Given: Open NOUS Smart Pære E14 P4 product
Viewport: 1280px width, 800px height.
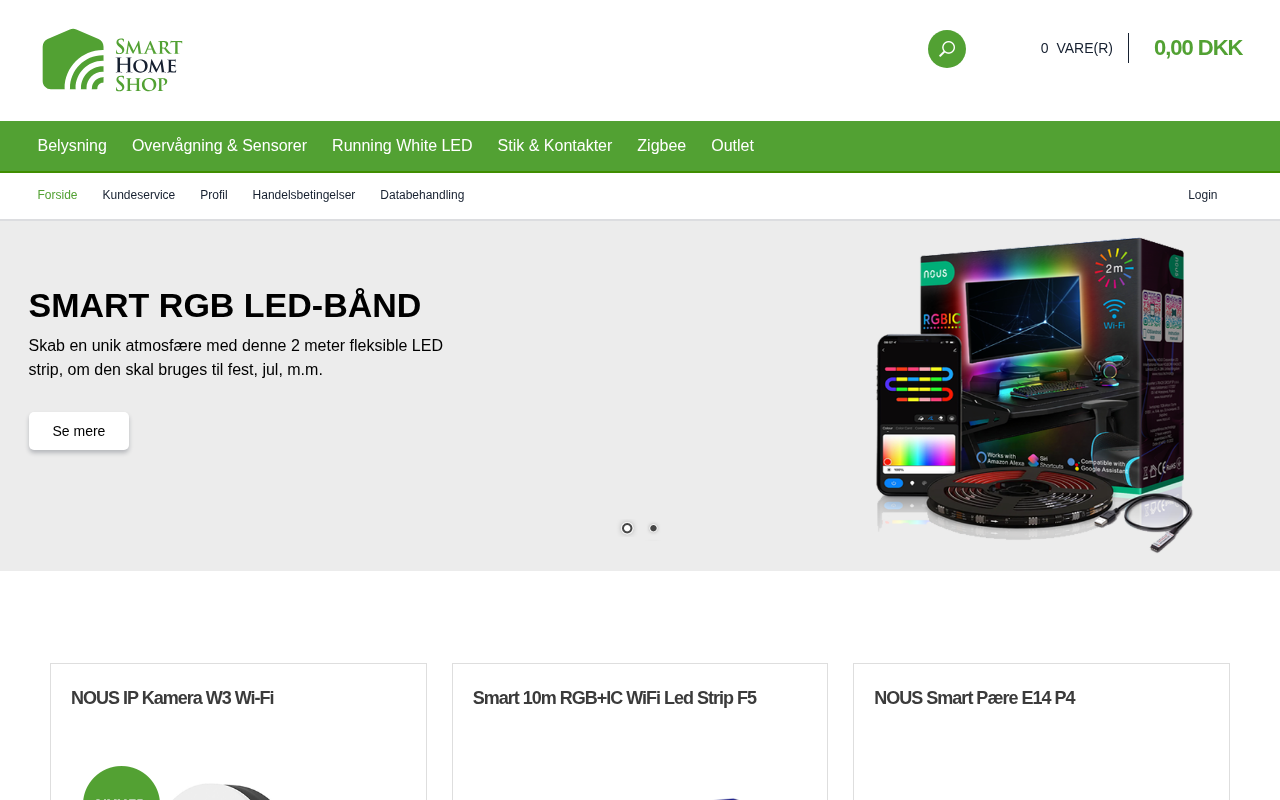Looking at the screenshot, I should (974, 698).
